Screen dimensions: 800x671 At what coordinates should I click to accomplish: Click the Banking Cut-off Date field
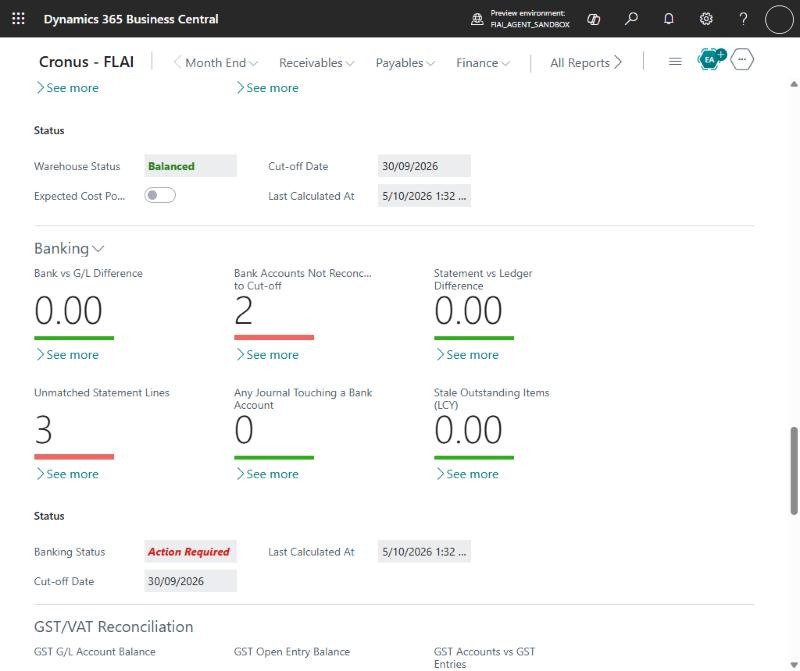point(190,581)
